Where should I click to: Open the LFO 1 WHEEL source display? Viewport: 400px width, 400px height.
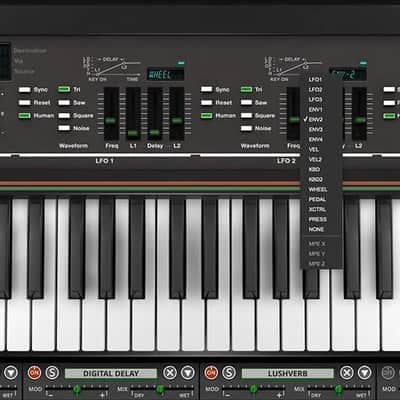pyautogui.click(x=165, y=75)
